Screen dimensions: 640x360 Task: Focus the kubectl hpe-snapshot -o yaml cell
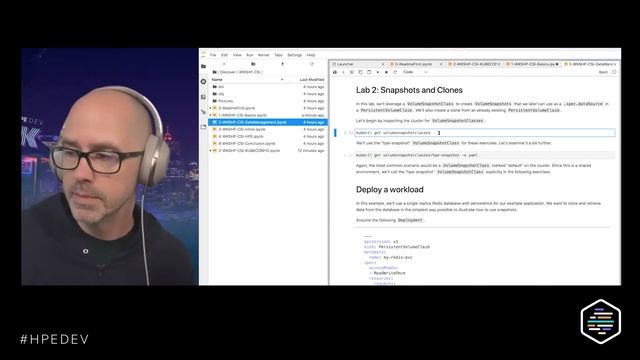(x=484, y=155)
